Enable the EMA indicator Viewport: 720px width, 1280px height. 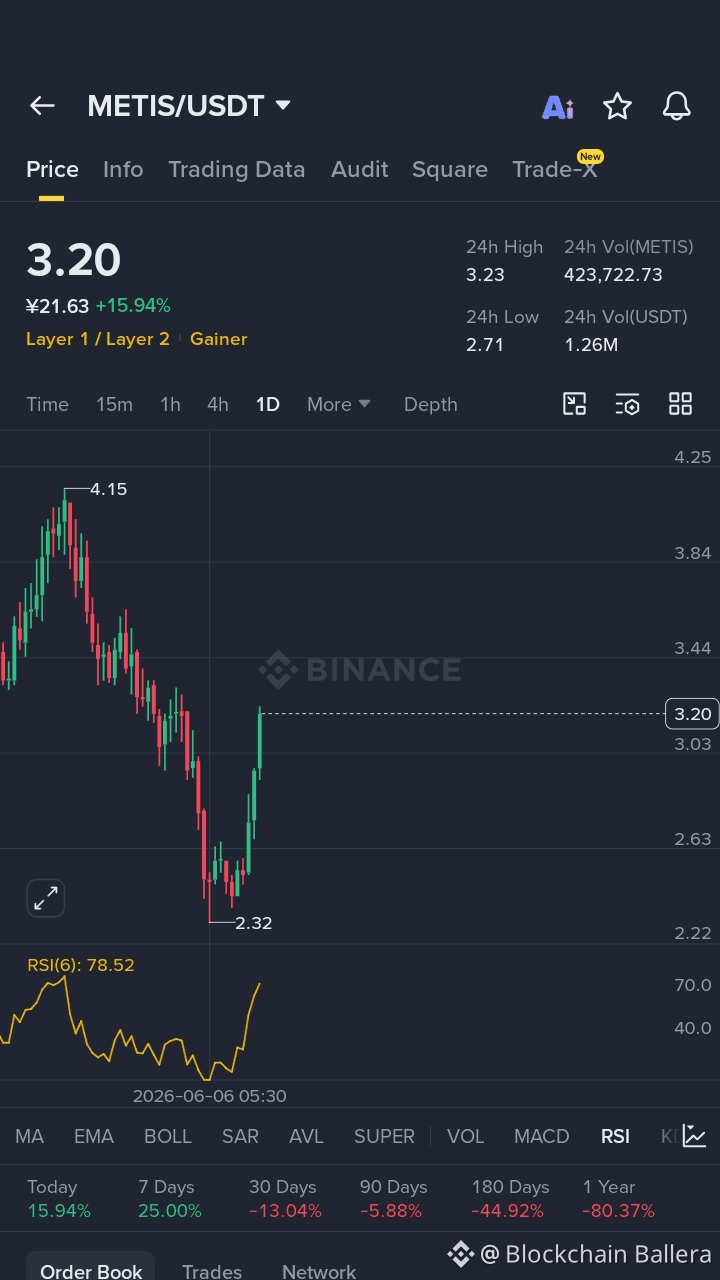(x=94, y=1136)
